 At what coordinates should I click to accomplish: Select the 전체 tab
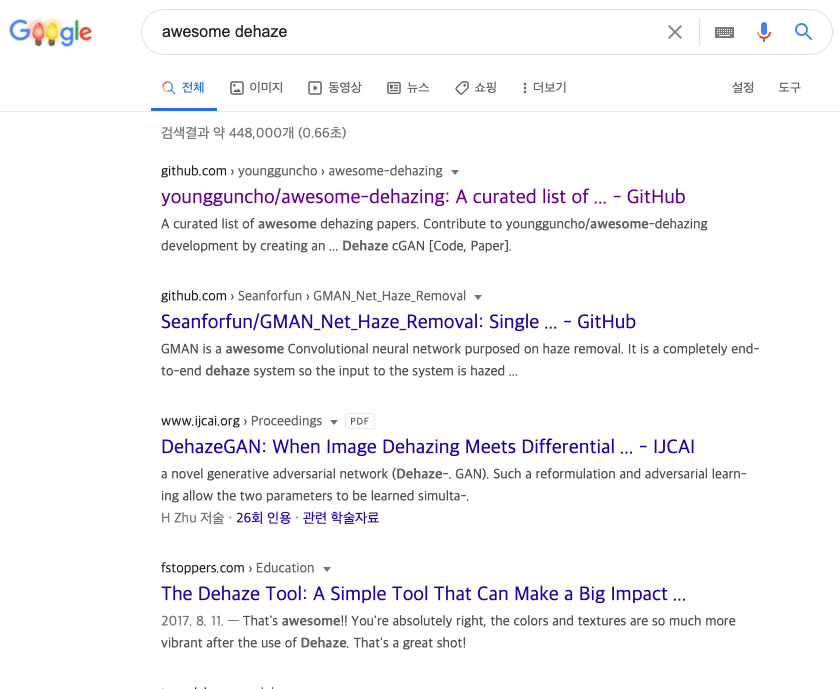point(184,88)
